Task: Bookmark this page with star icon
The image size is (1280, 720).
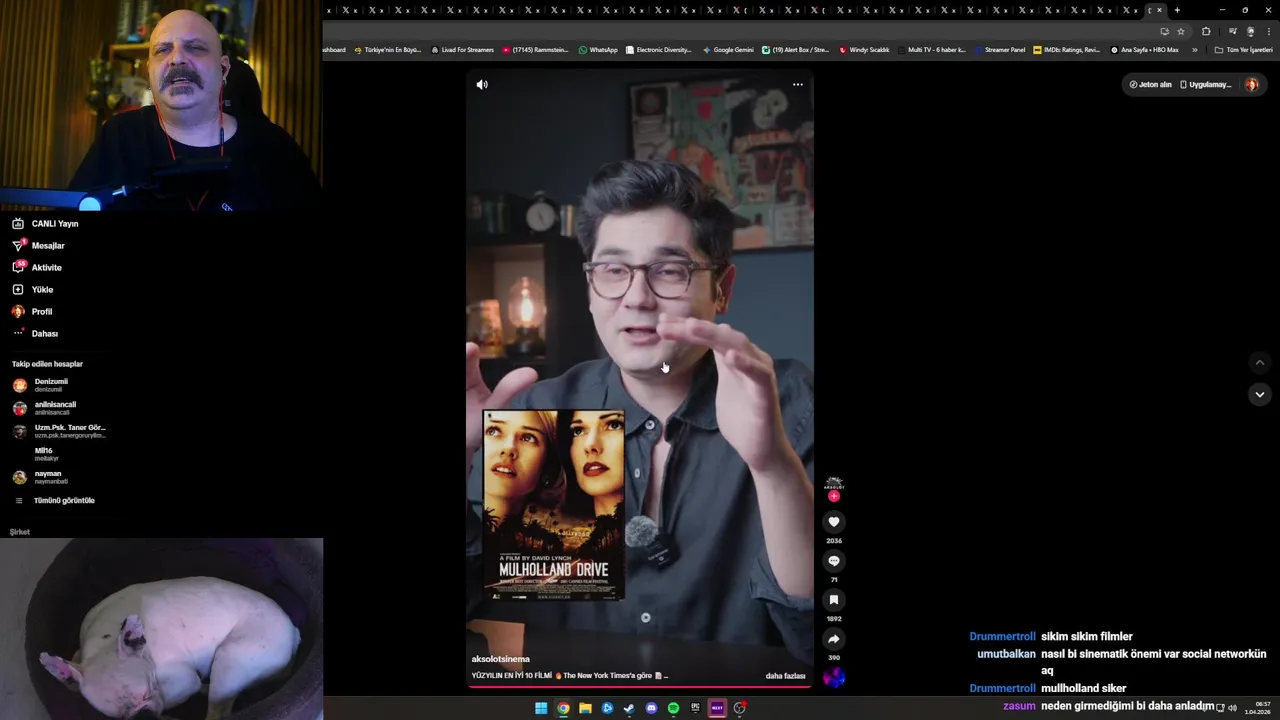Action: [1181, 31]
